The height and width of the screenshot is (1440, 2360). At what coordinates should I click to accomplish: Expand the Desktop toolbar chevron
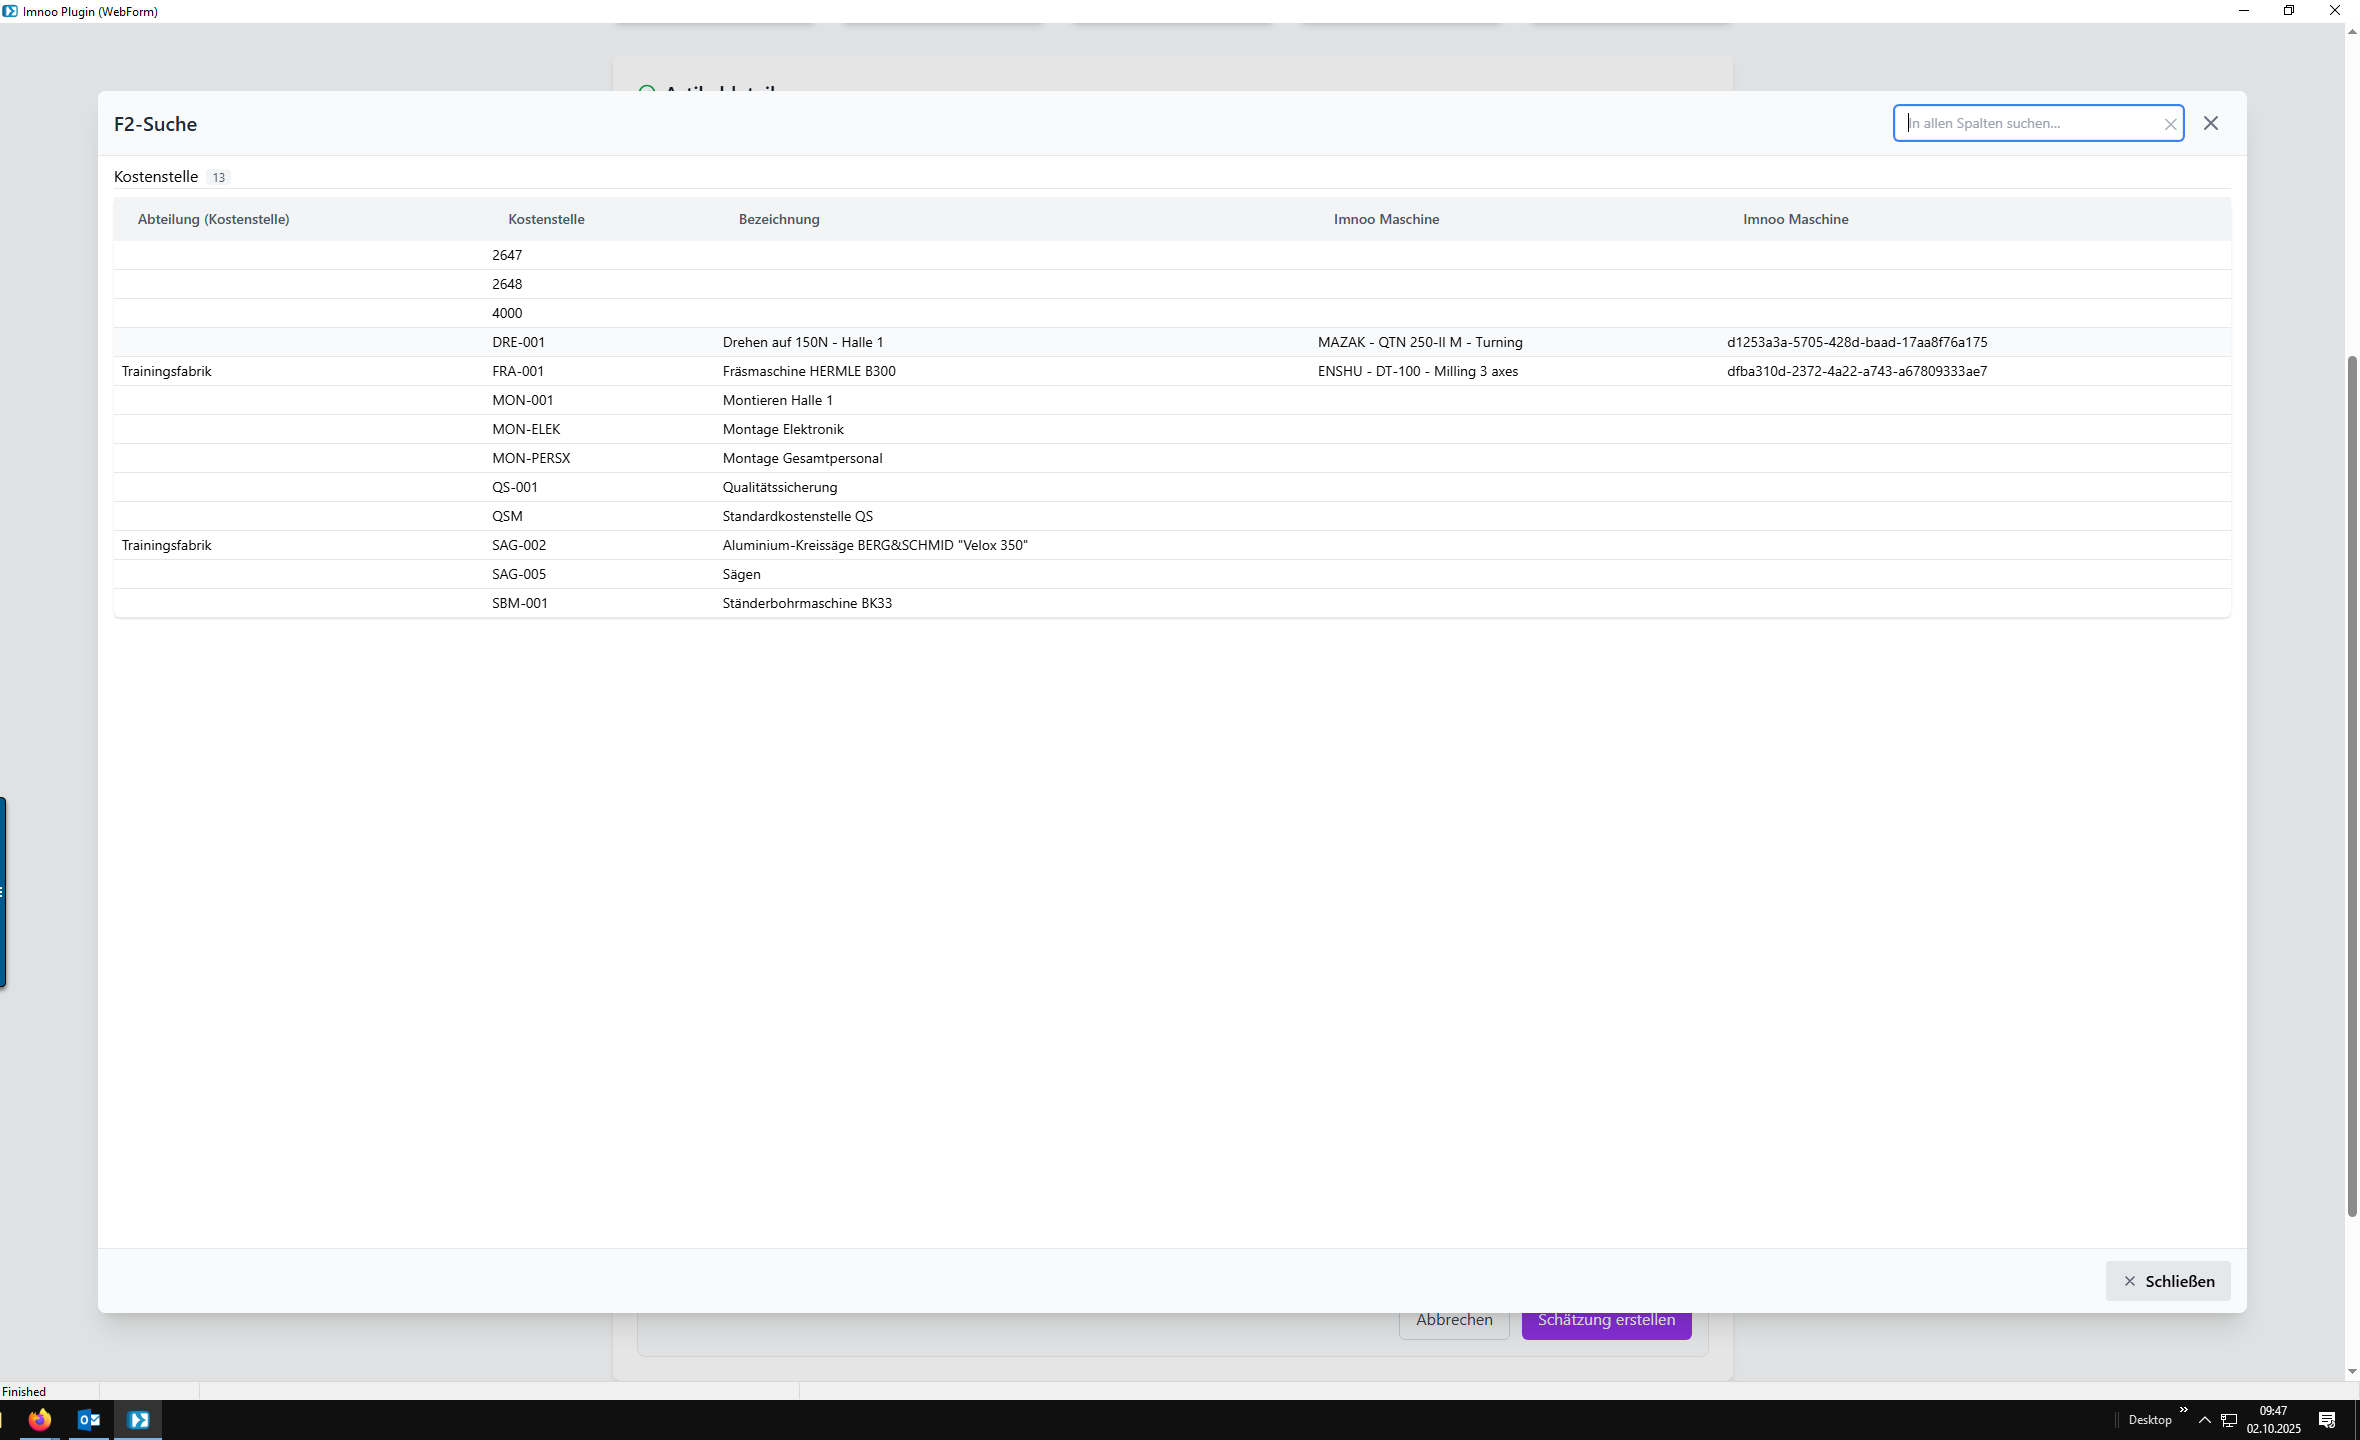[2183, 1410]
